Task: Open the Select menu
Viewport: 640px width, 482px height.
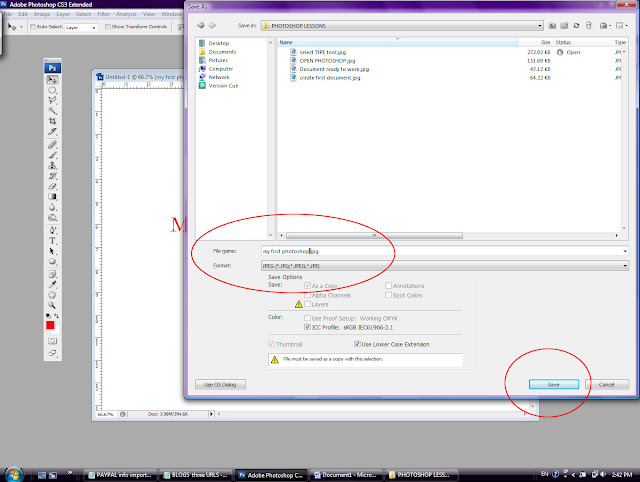Action: pos(83,14)
